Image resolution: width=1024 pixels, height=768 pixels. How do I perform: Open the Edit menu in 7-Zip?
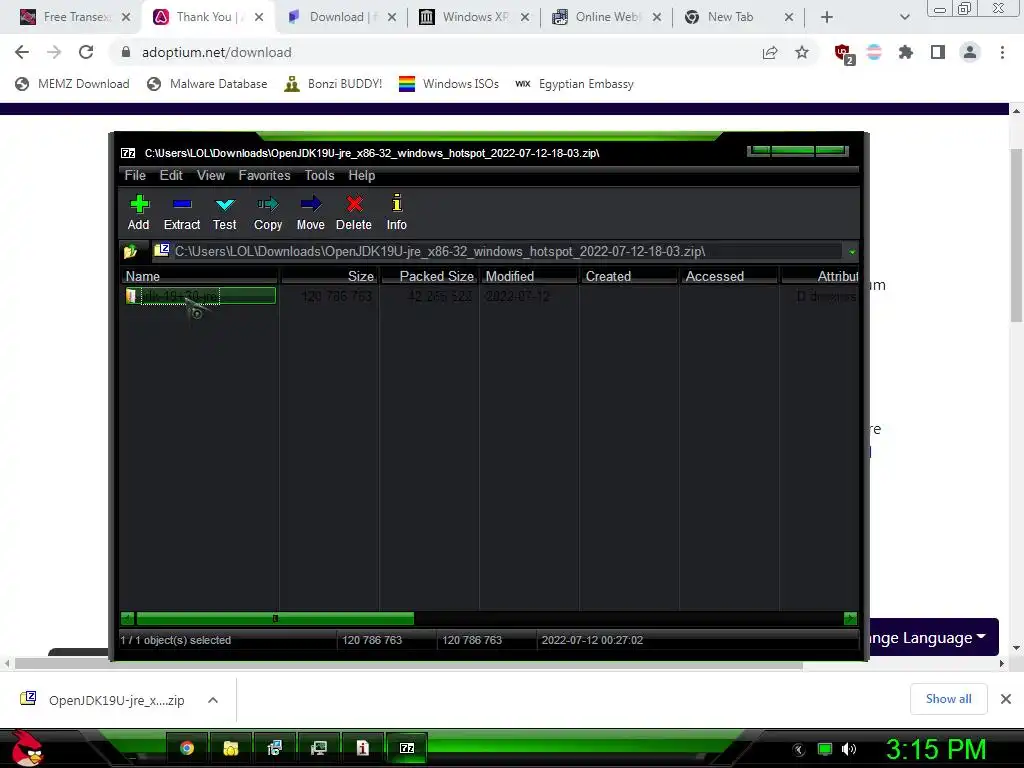pos(171,175)
